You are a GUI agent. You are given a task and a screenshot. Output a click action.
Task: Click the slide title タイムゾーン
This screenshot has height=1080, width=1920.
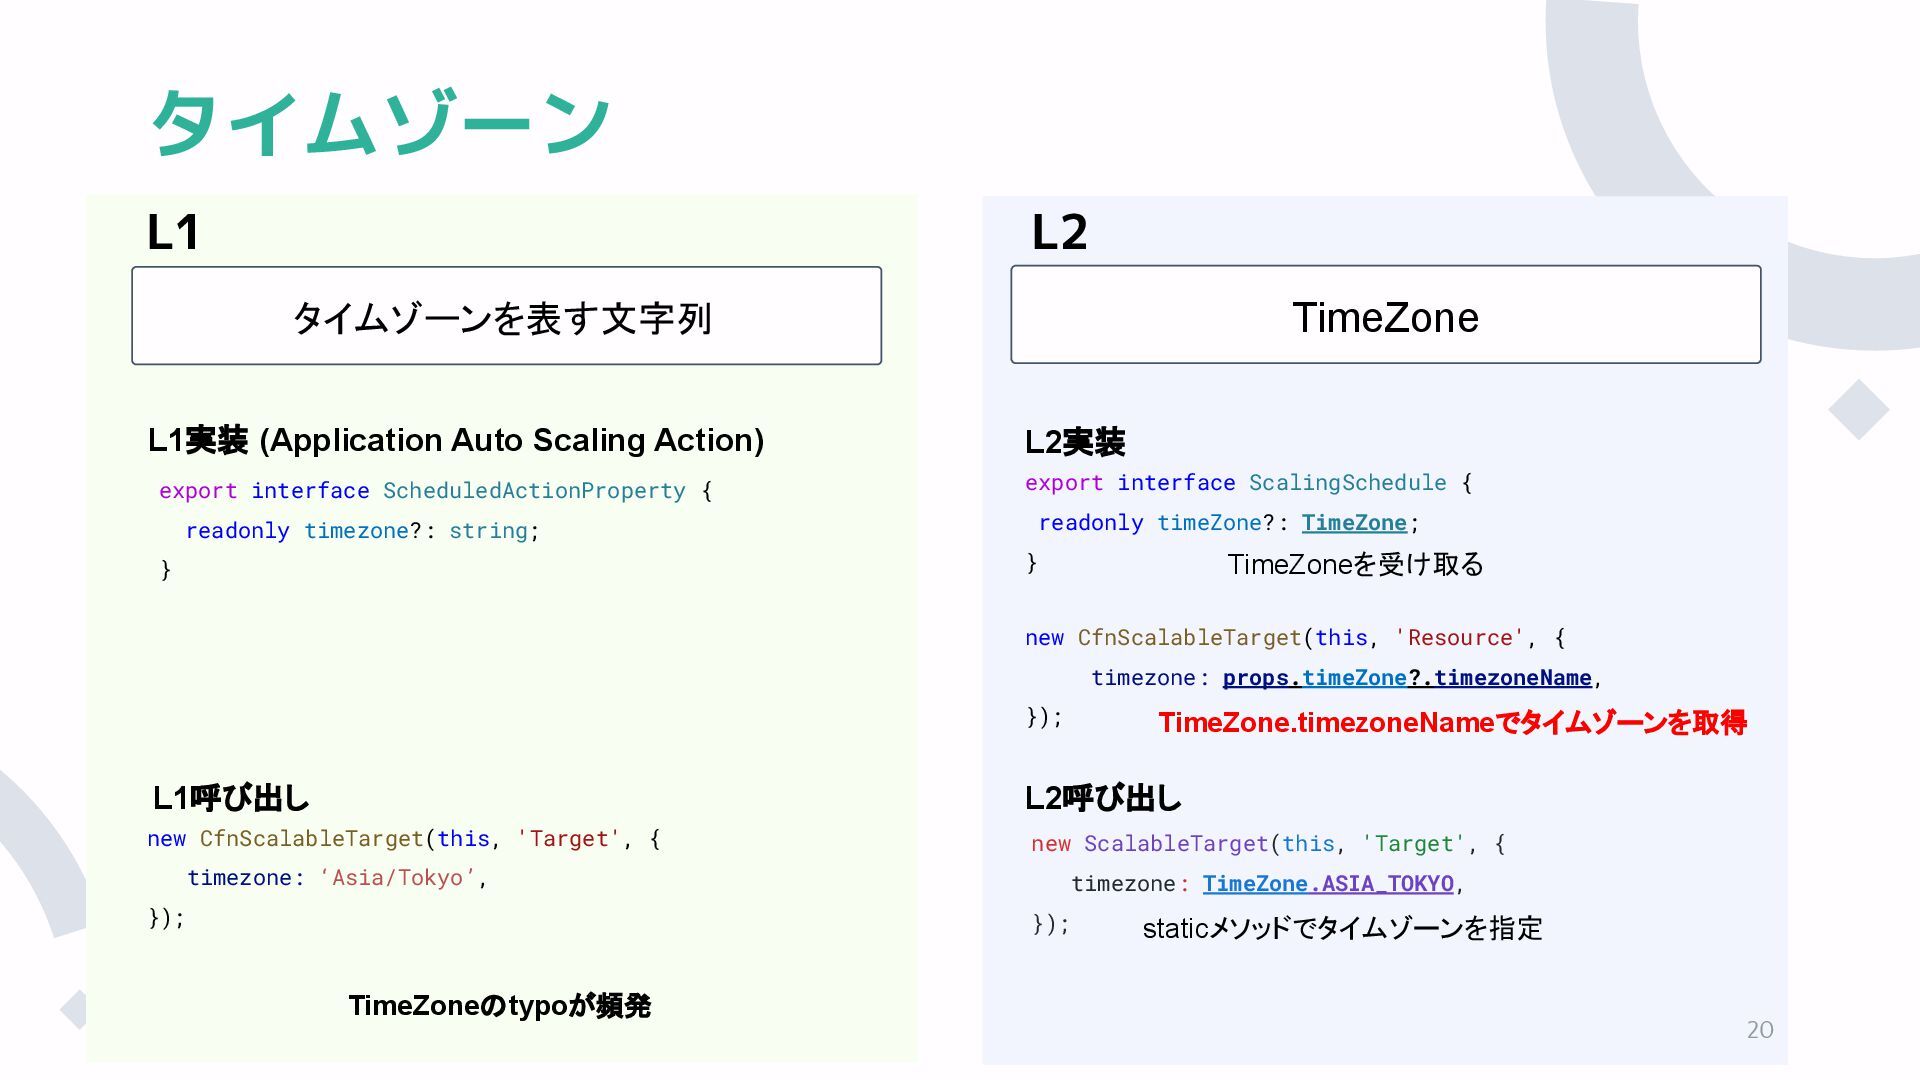click(380, 123)
